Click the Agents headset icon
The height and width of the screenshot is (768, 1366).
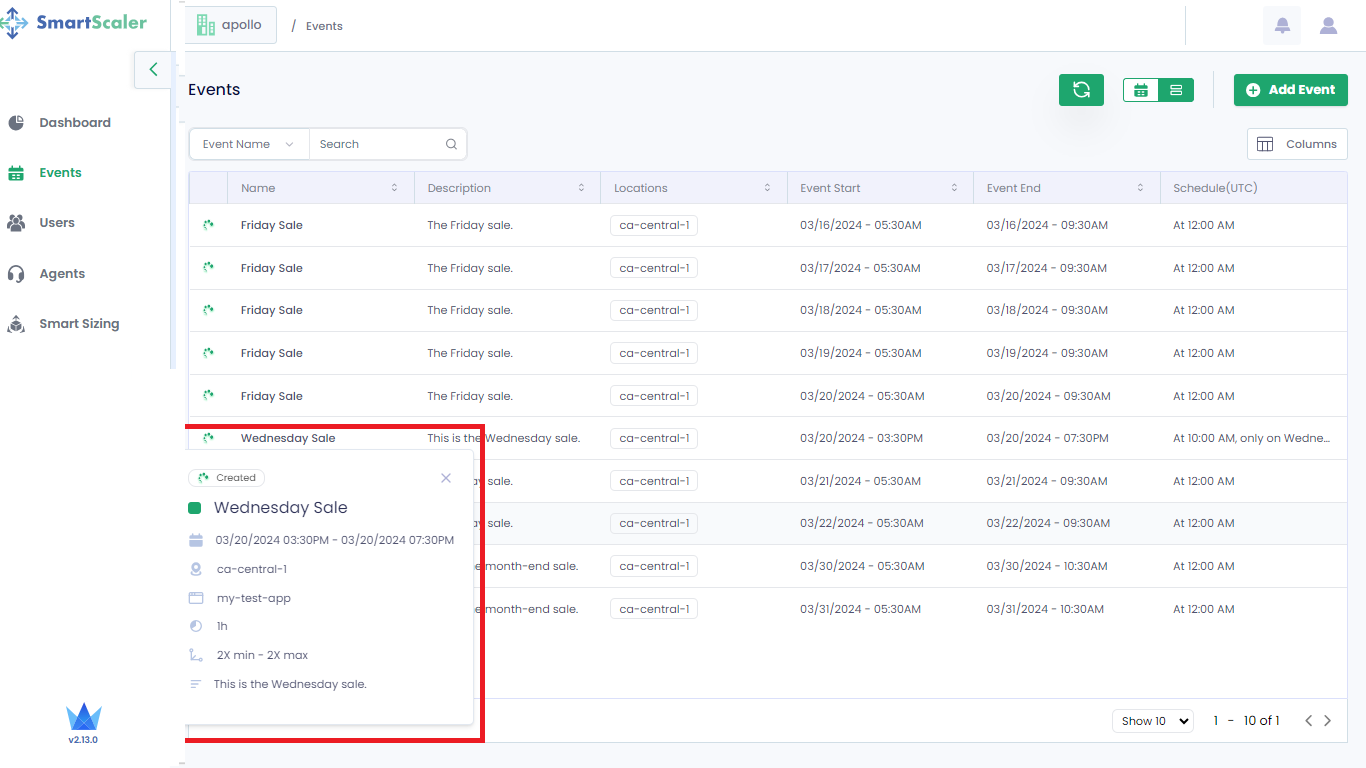pos(16,274)
